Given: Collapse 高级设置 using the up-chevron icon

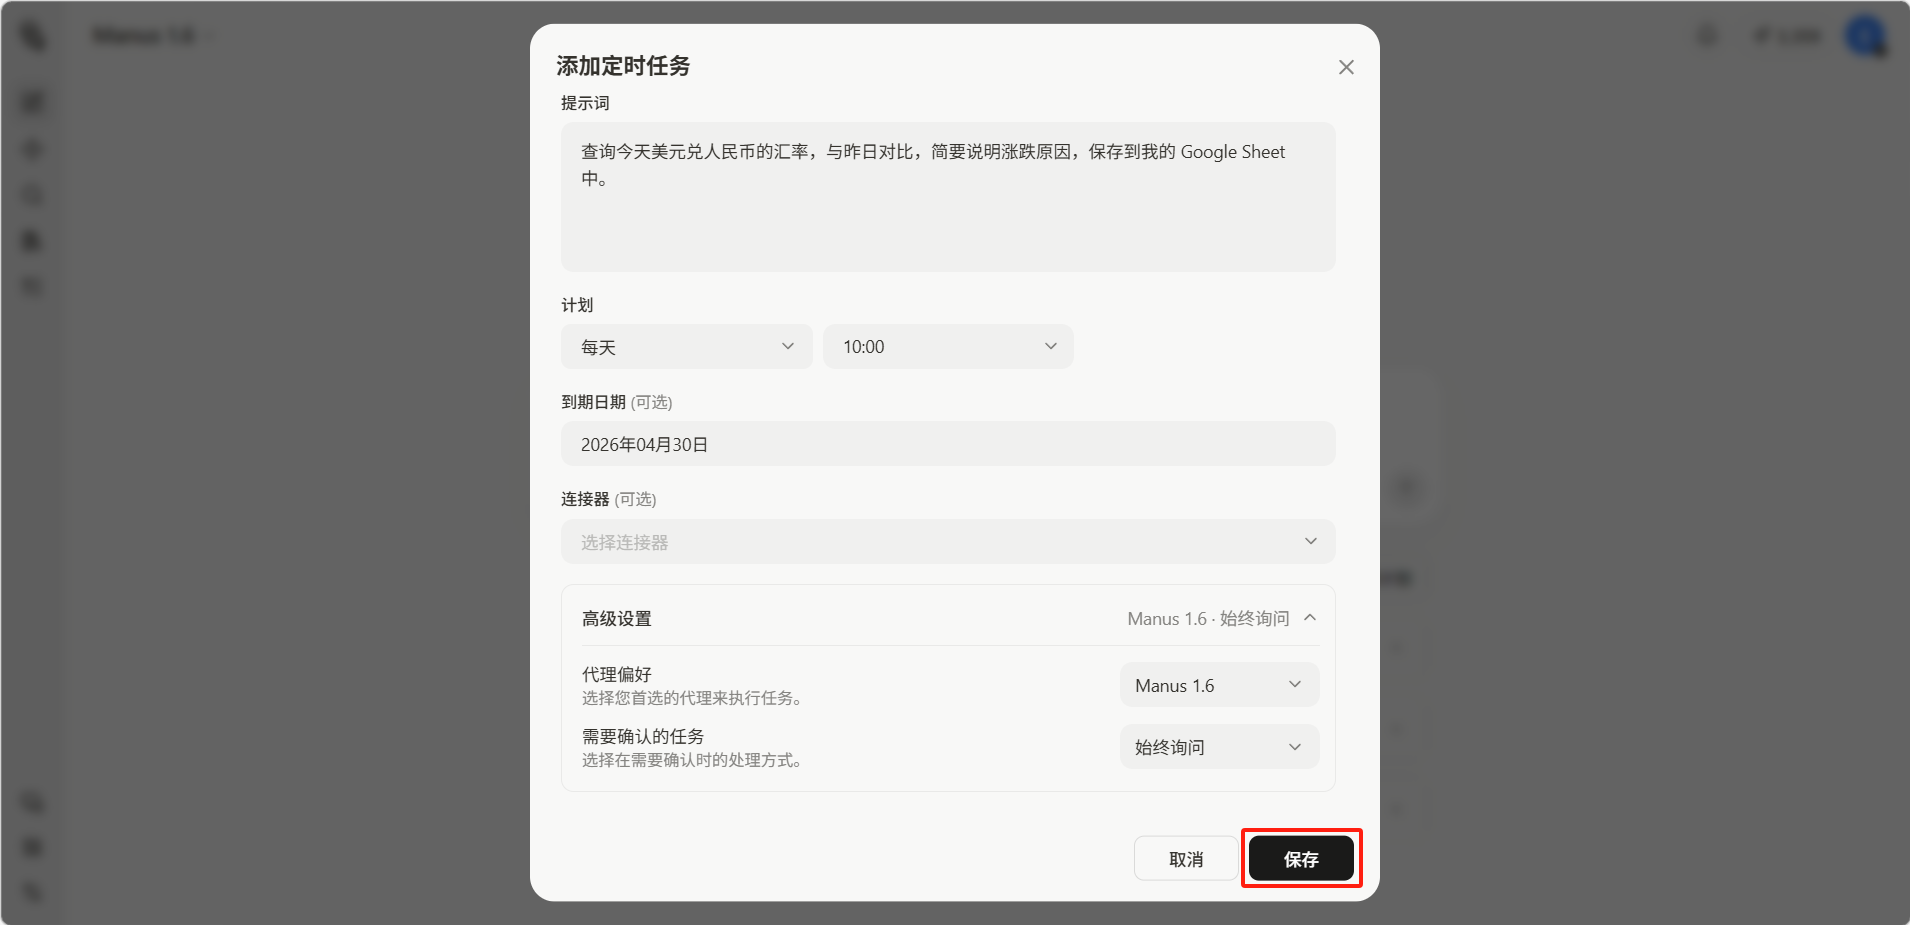Looking at the screenshot, I should coord(1310,618).
